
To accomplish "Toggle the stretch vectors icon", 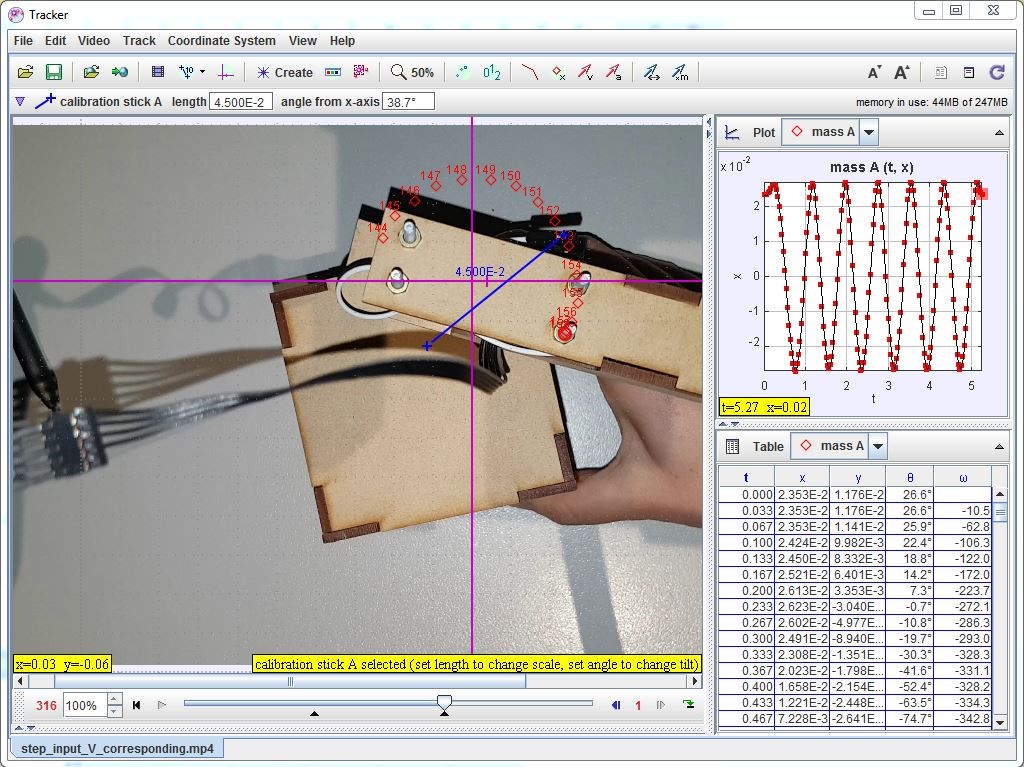I will pyautogui.click(x=652, y=73).
